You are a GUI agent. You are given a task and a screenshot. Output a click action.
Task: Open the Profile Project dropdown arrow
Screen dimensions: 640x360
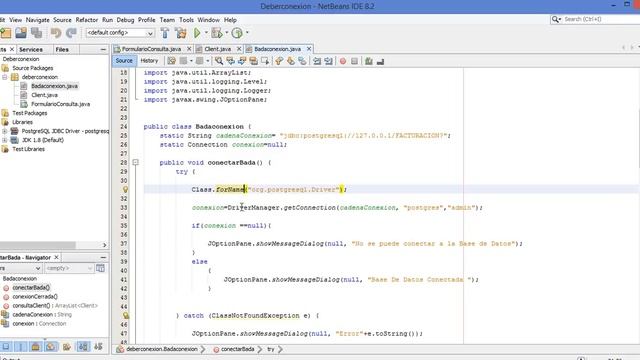[x=247, y=33]
